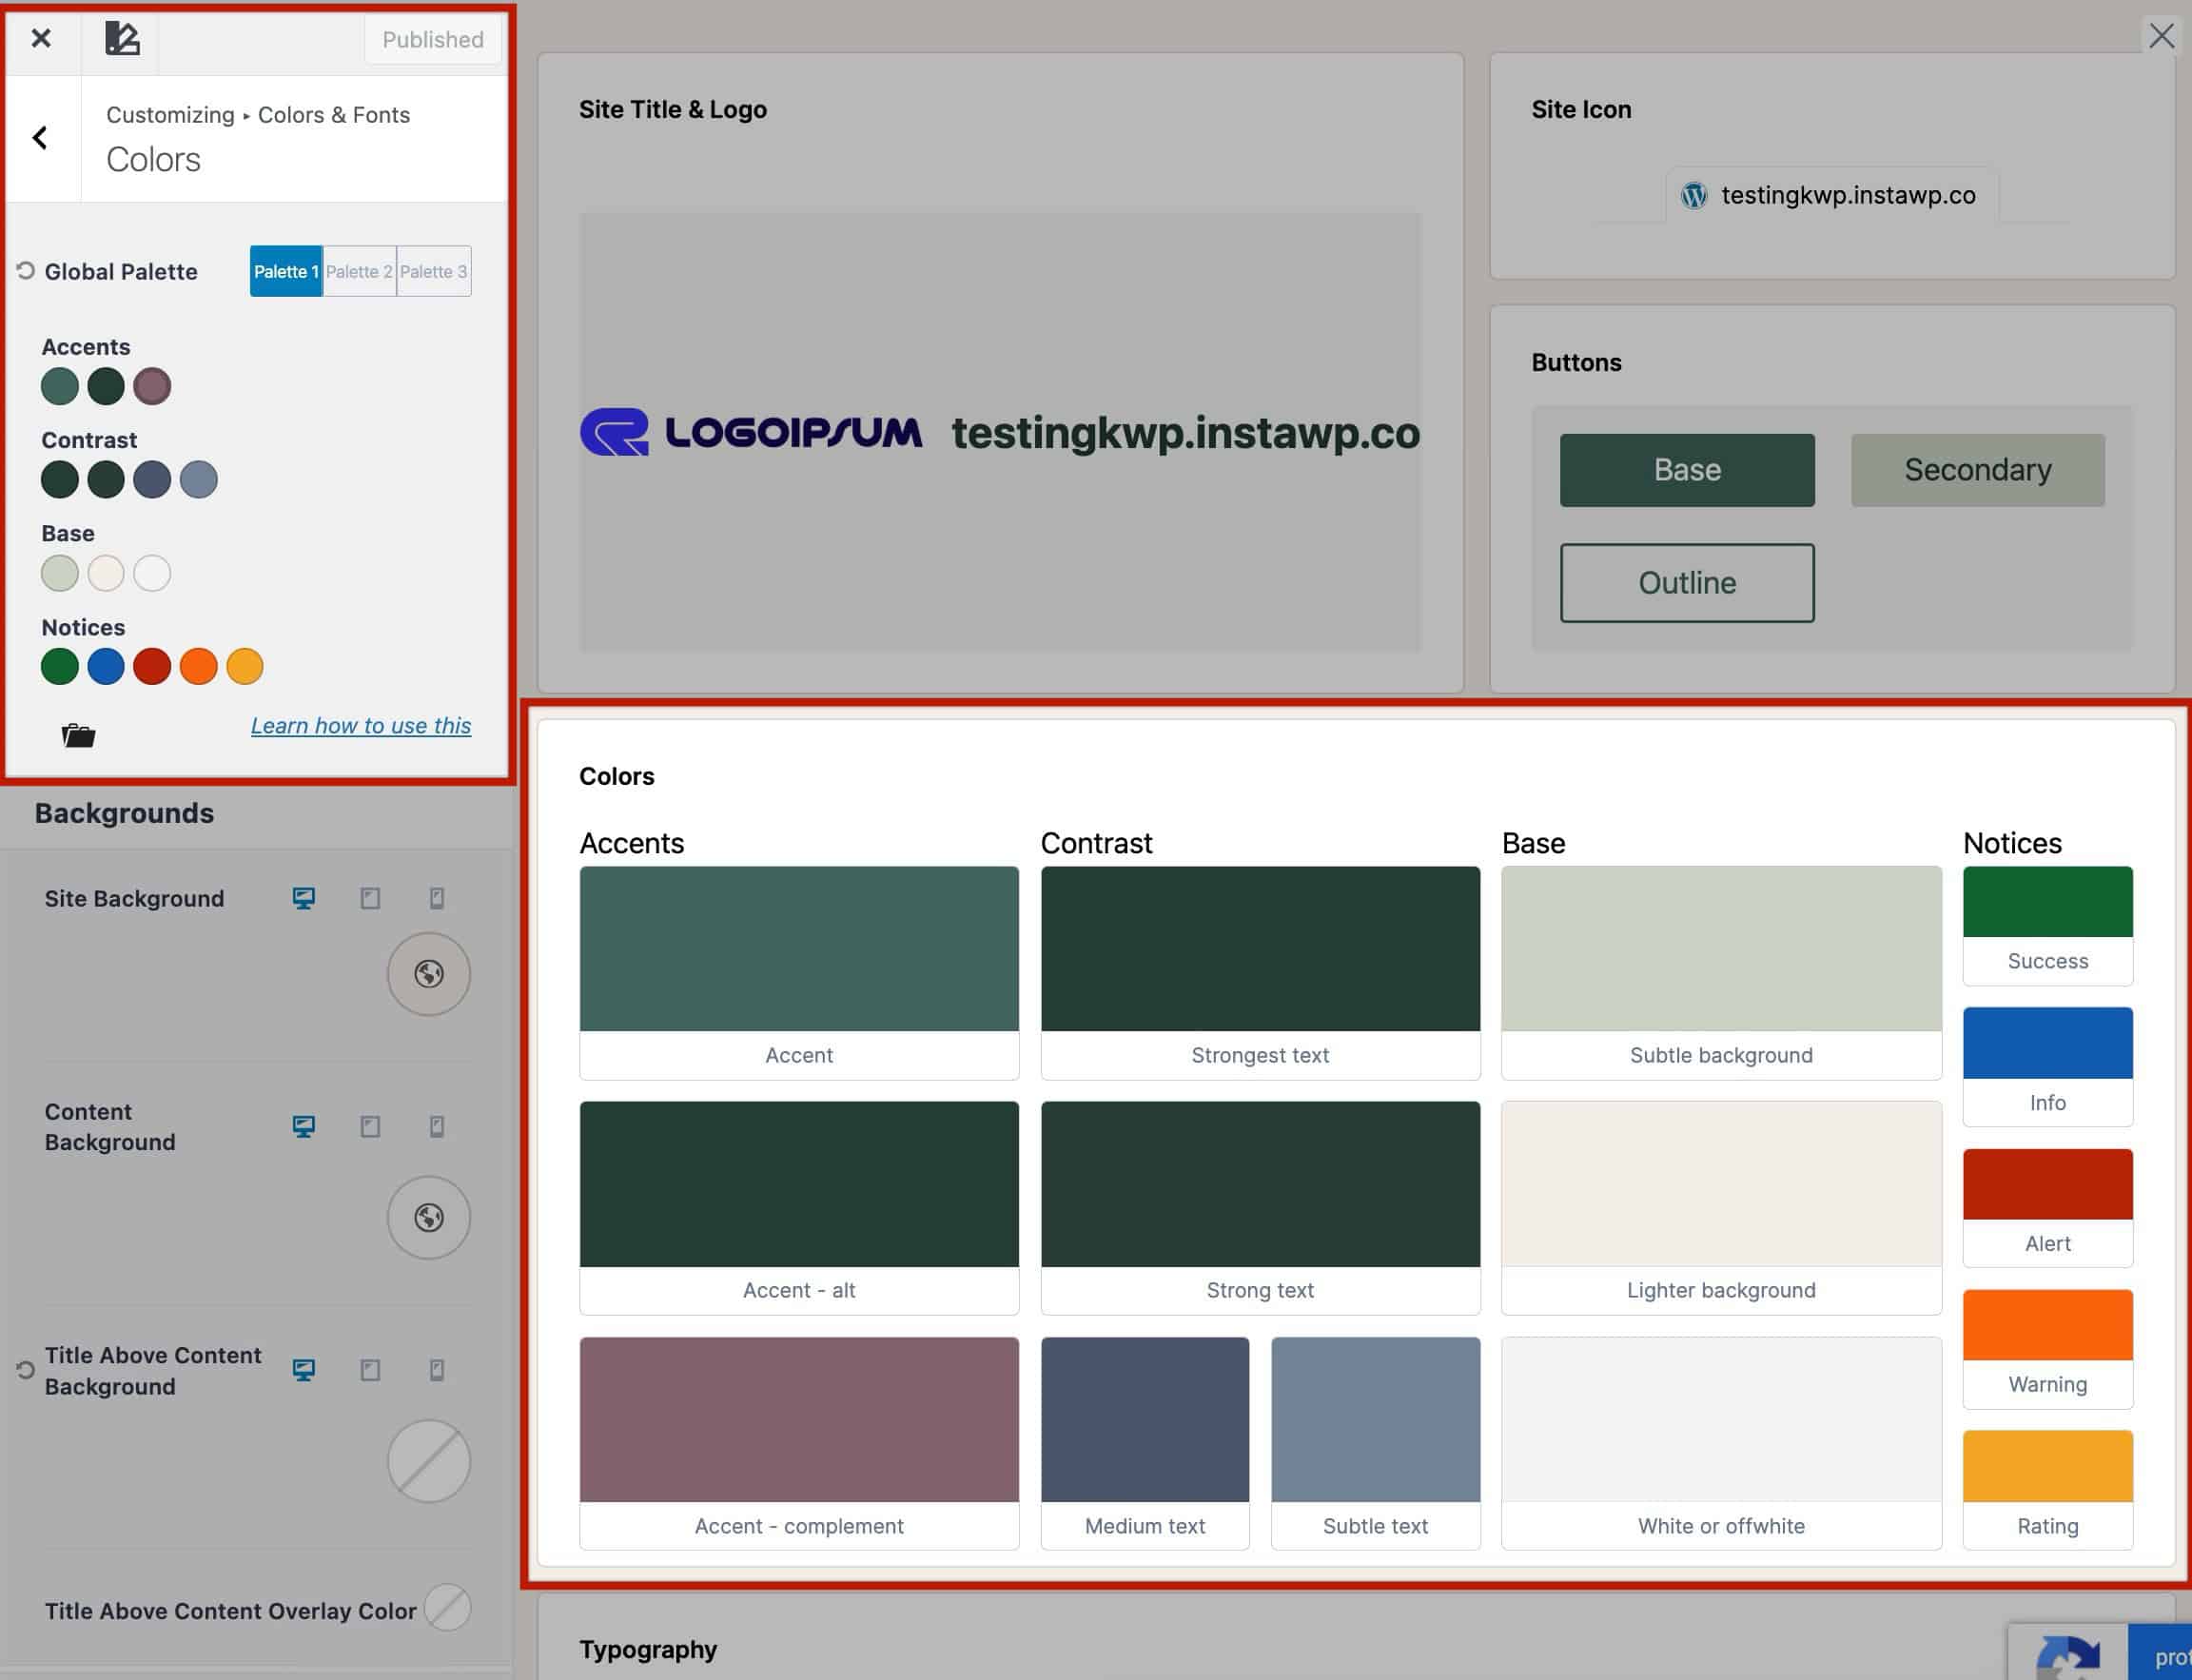Select the first green Accents swatch
Viewport: 2192px width, 1680px height.
pyautogui.click(x=59, y=386)
